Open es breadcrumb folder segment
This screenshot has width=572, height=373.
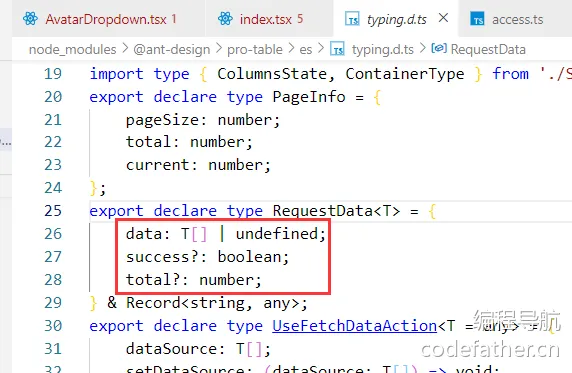tap(306, 49)
